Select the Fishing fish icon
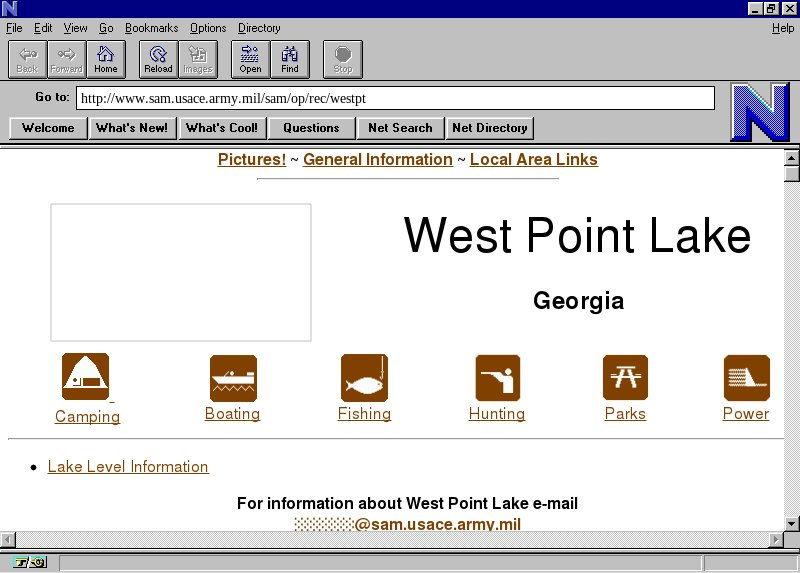 tap(364, 378)
